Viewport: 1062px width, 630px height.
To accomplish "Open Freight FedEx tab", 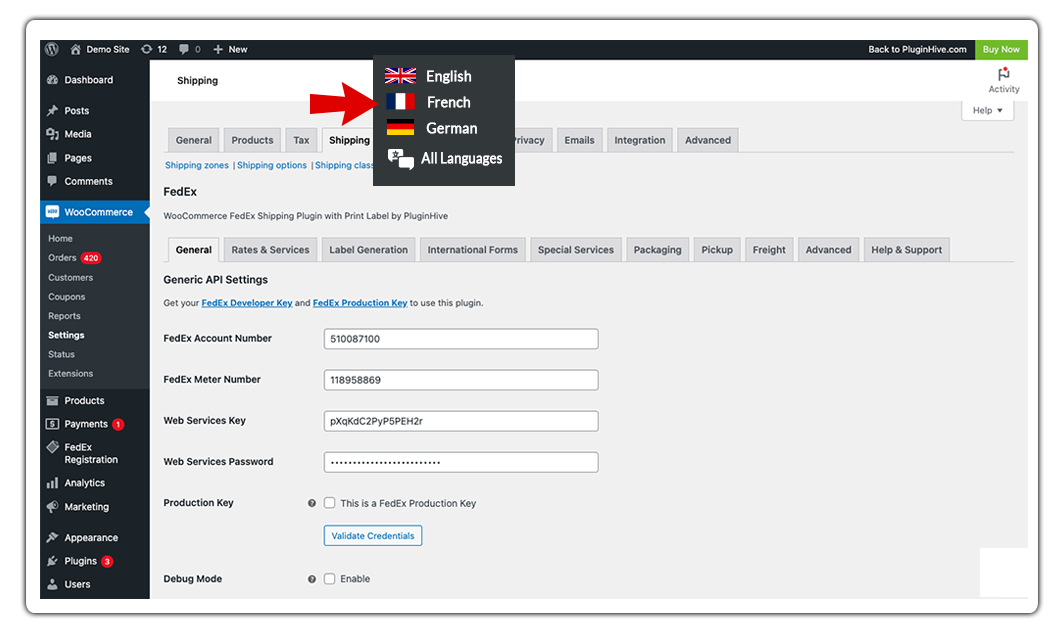I will coord(769,250).
